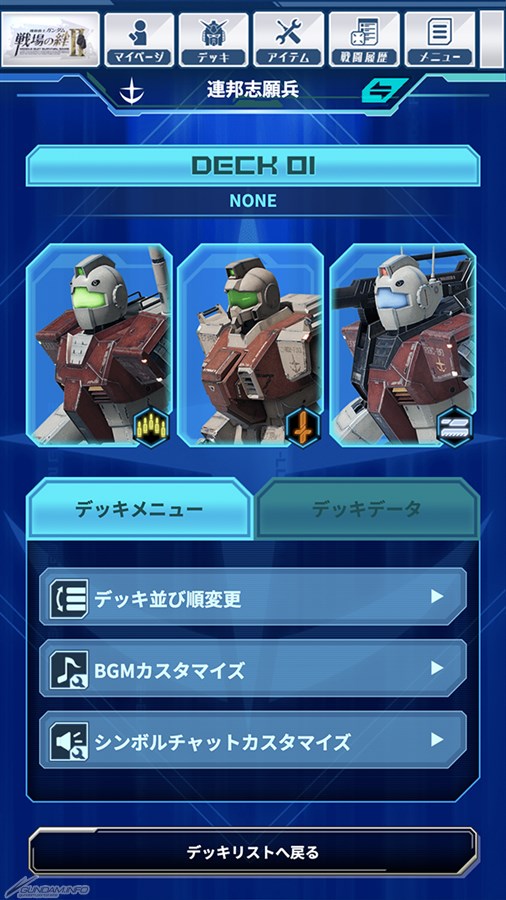Open アイテム wrench icon in top bar
The height and width of the screenshot is (900, 506).
(289, 40)
